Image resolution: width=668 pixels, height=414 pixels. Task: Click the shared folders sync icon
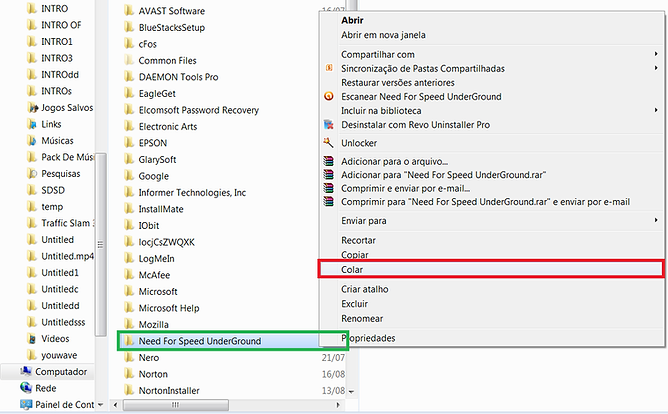[x=329, y=68]
